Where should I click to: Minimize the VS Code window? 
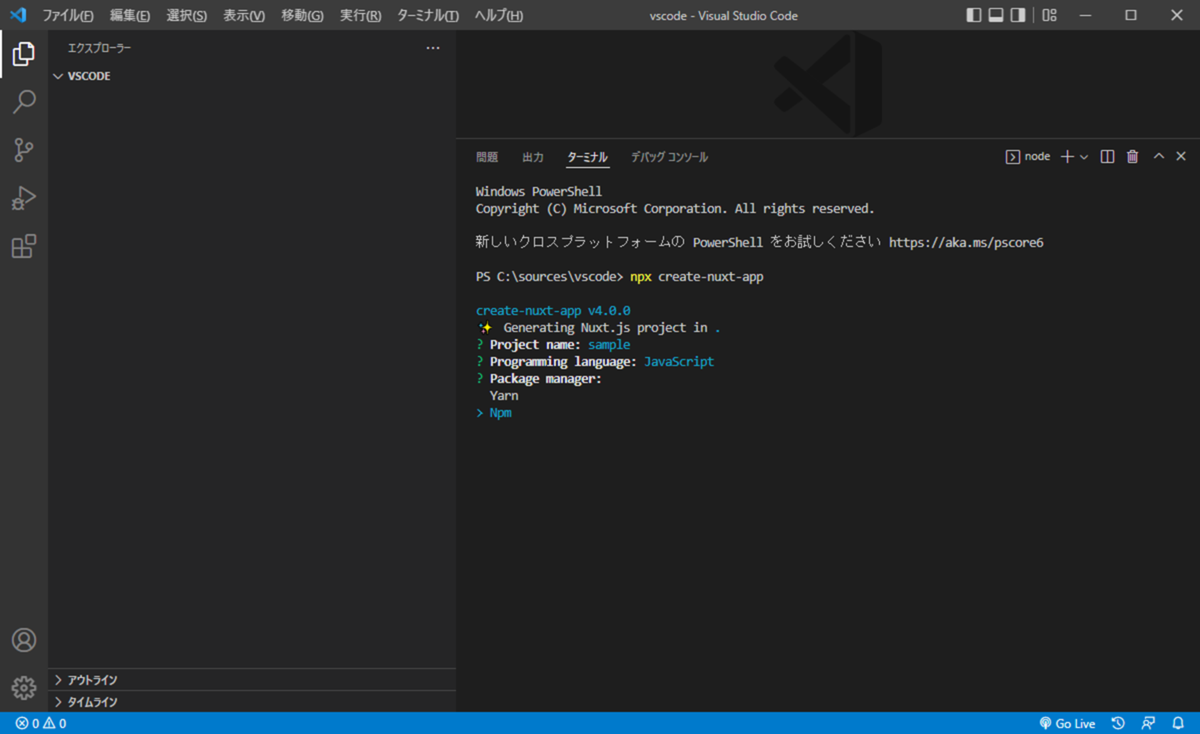click(1085, 15)
